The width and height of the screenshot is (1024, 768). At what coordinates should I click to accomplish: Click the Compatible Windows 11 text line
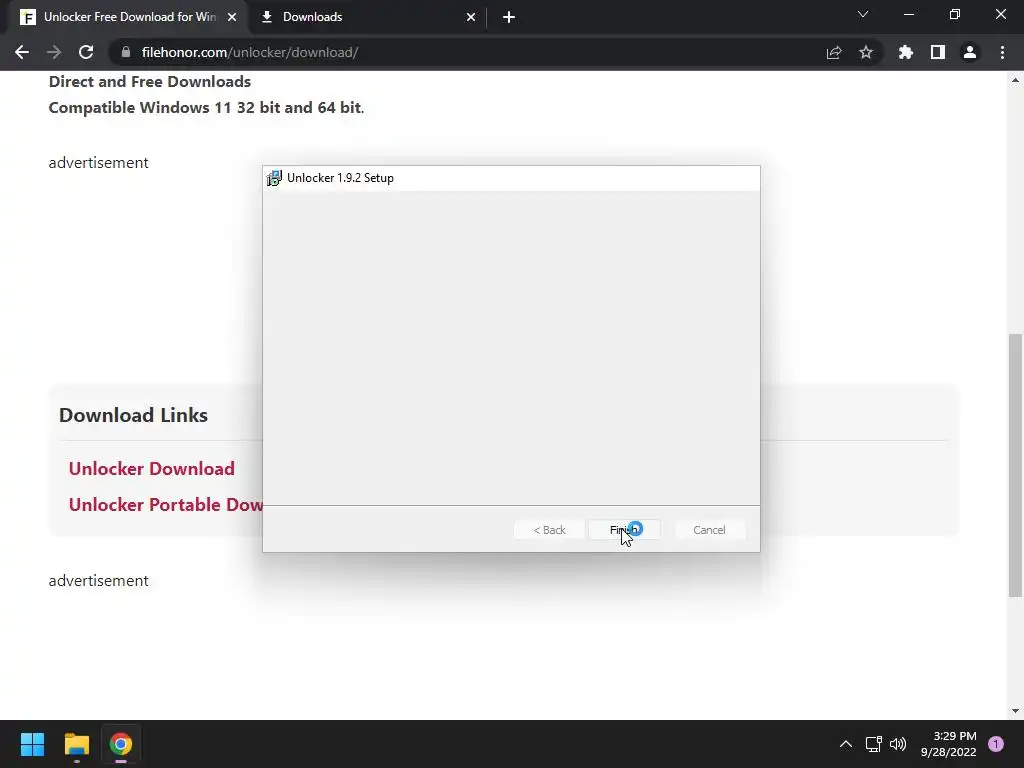pos(206,108)
